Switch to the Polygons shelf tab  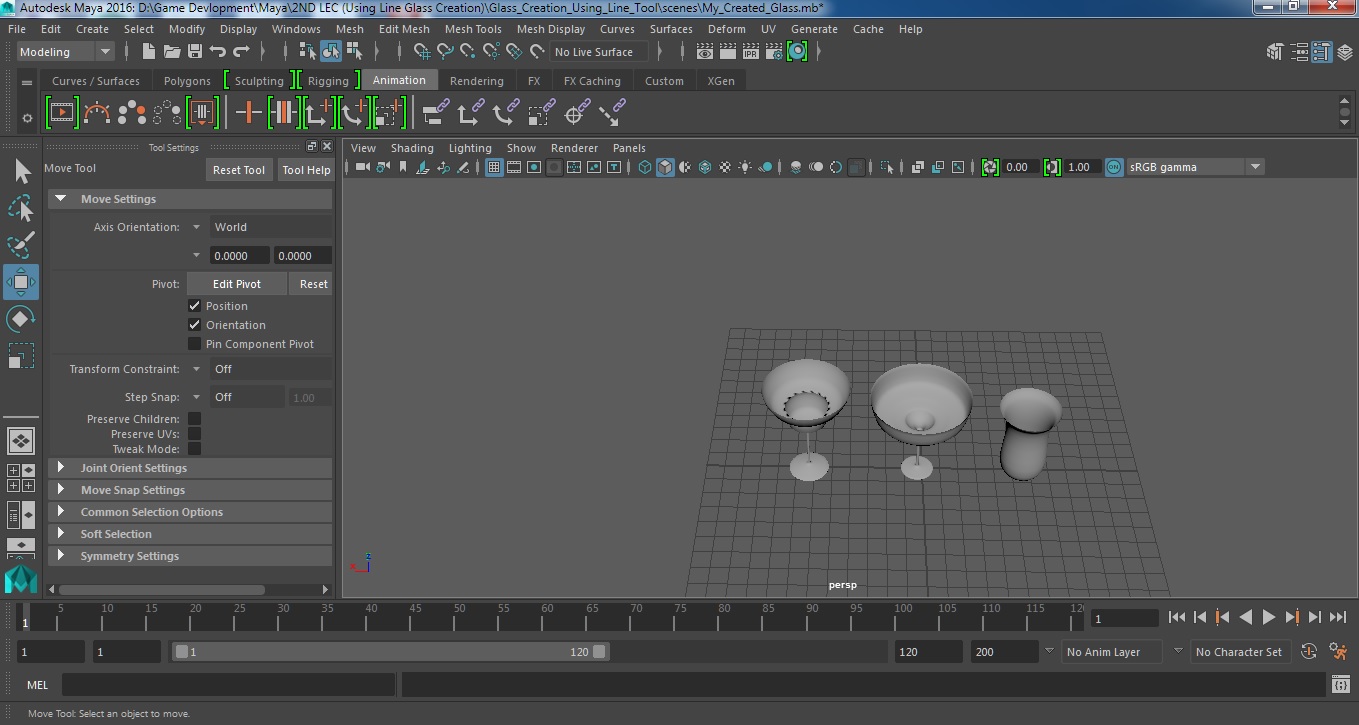point(187,81)
